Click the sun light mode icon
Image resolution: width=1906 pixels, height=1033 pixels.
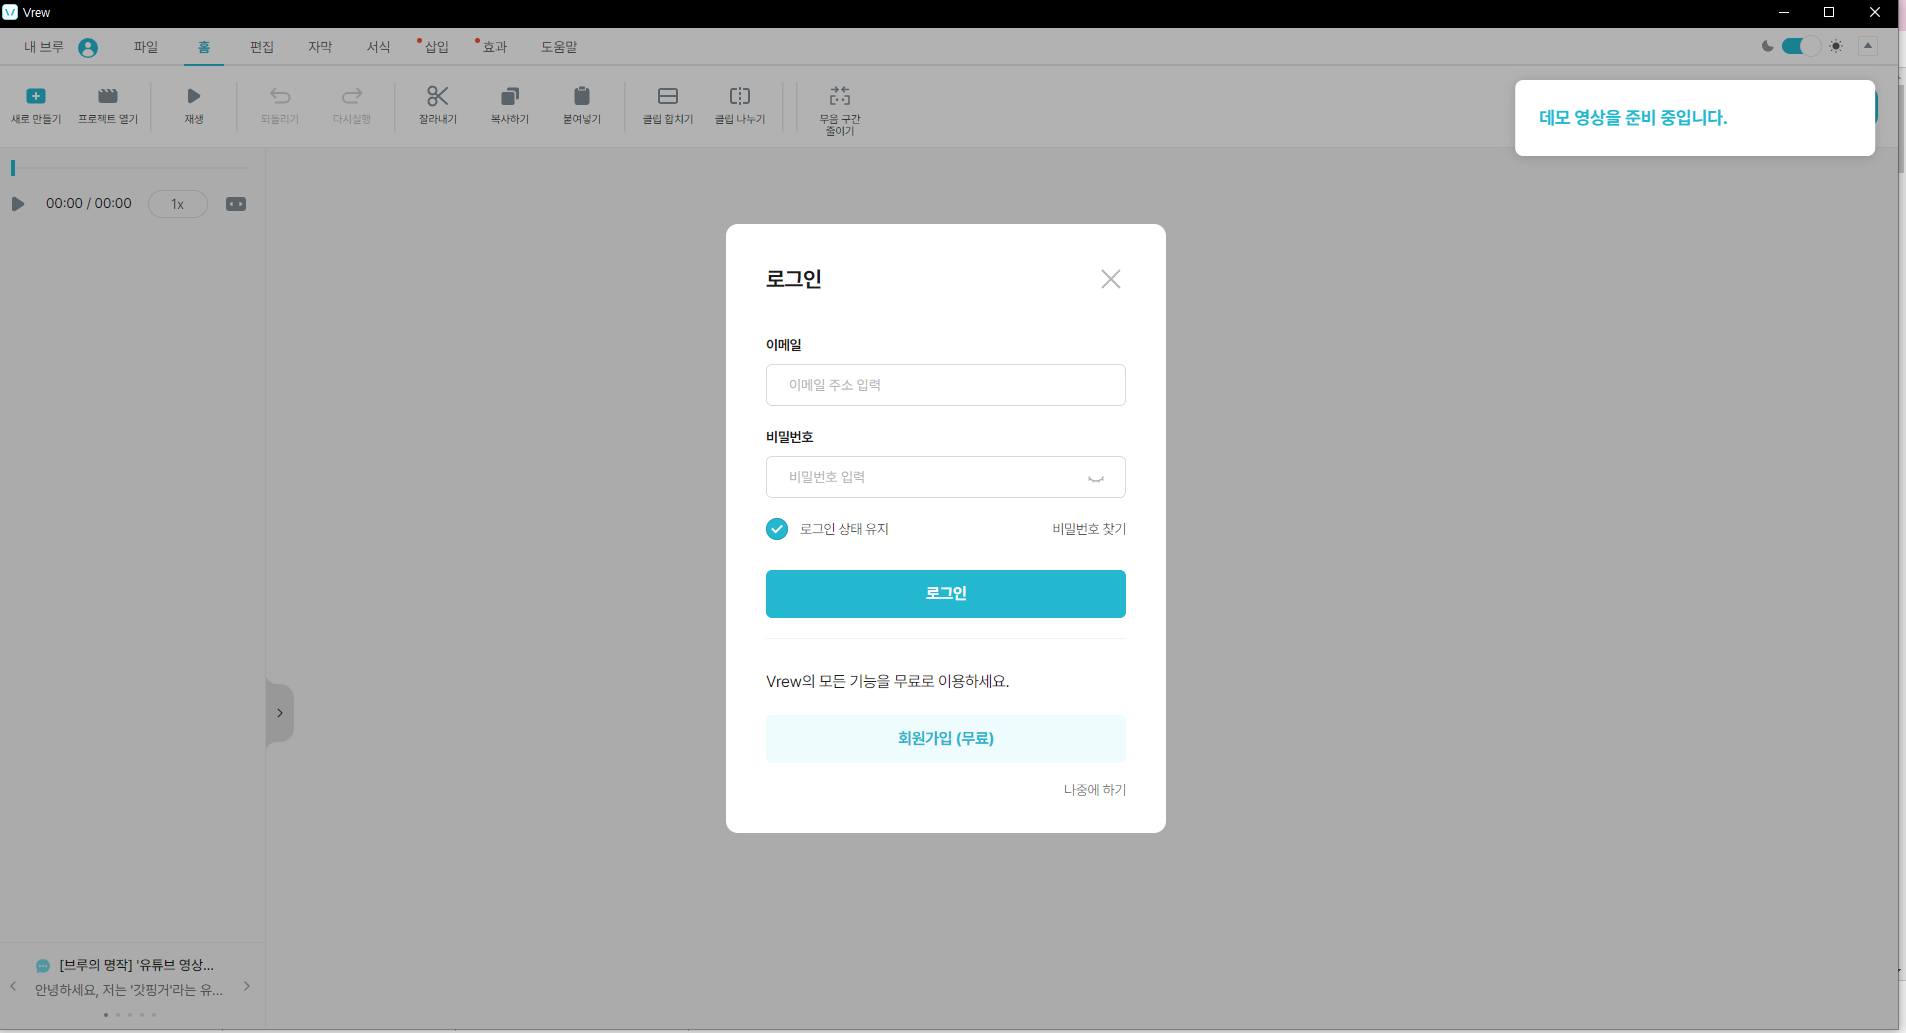(x=1836, y=46)
